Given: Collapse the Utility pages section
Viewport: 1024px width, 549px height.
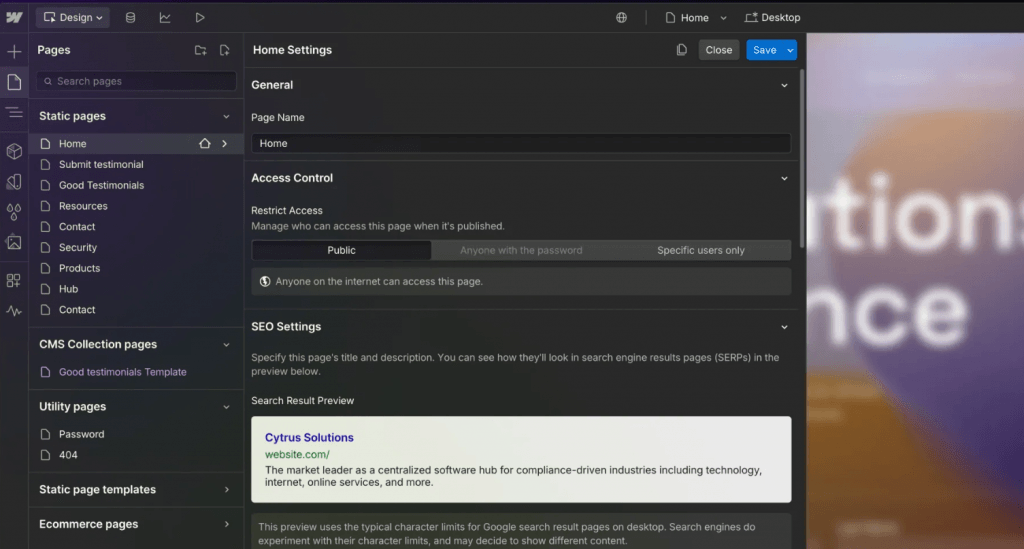Looking at the screenshot, I should pos(226,407).
